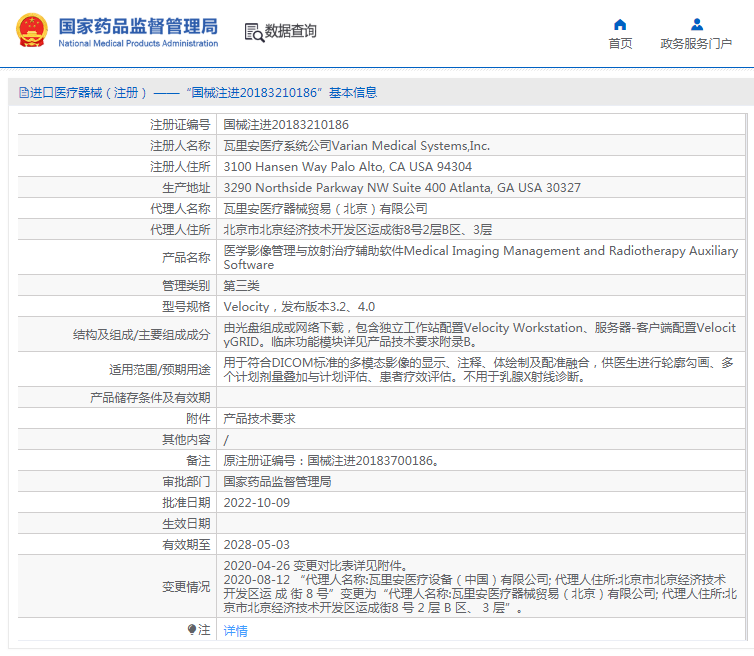Click 注册人名称 label
This screenshot has height=656, width=754.
click(x=180, y=146)
